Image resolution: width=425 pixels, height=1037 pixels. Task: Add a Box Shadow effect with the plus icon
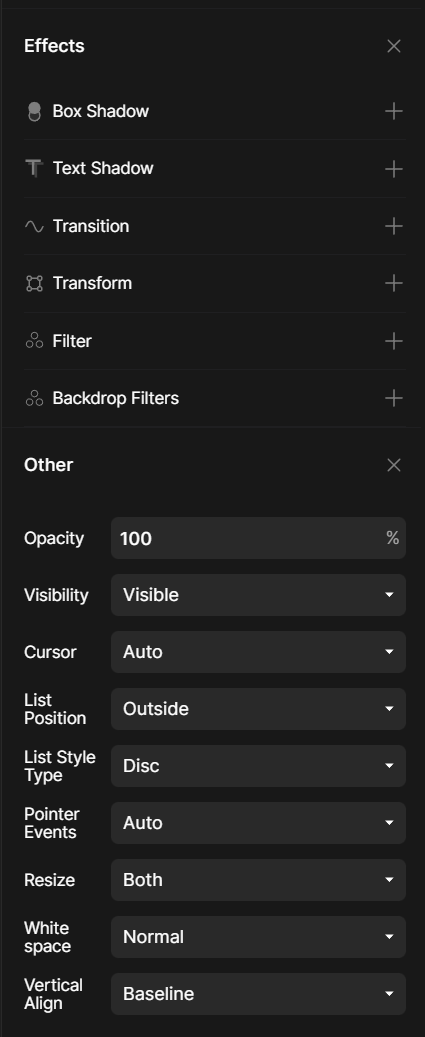coord(394,111)
